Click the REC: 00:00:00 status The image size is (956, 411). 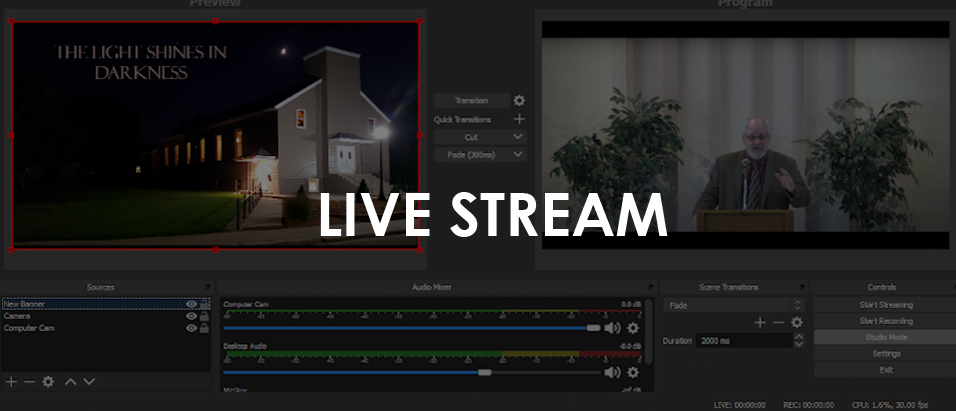pyautogui.click(x=808, y=405)
